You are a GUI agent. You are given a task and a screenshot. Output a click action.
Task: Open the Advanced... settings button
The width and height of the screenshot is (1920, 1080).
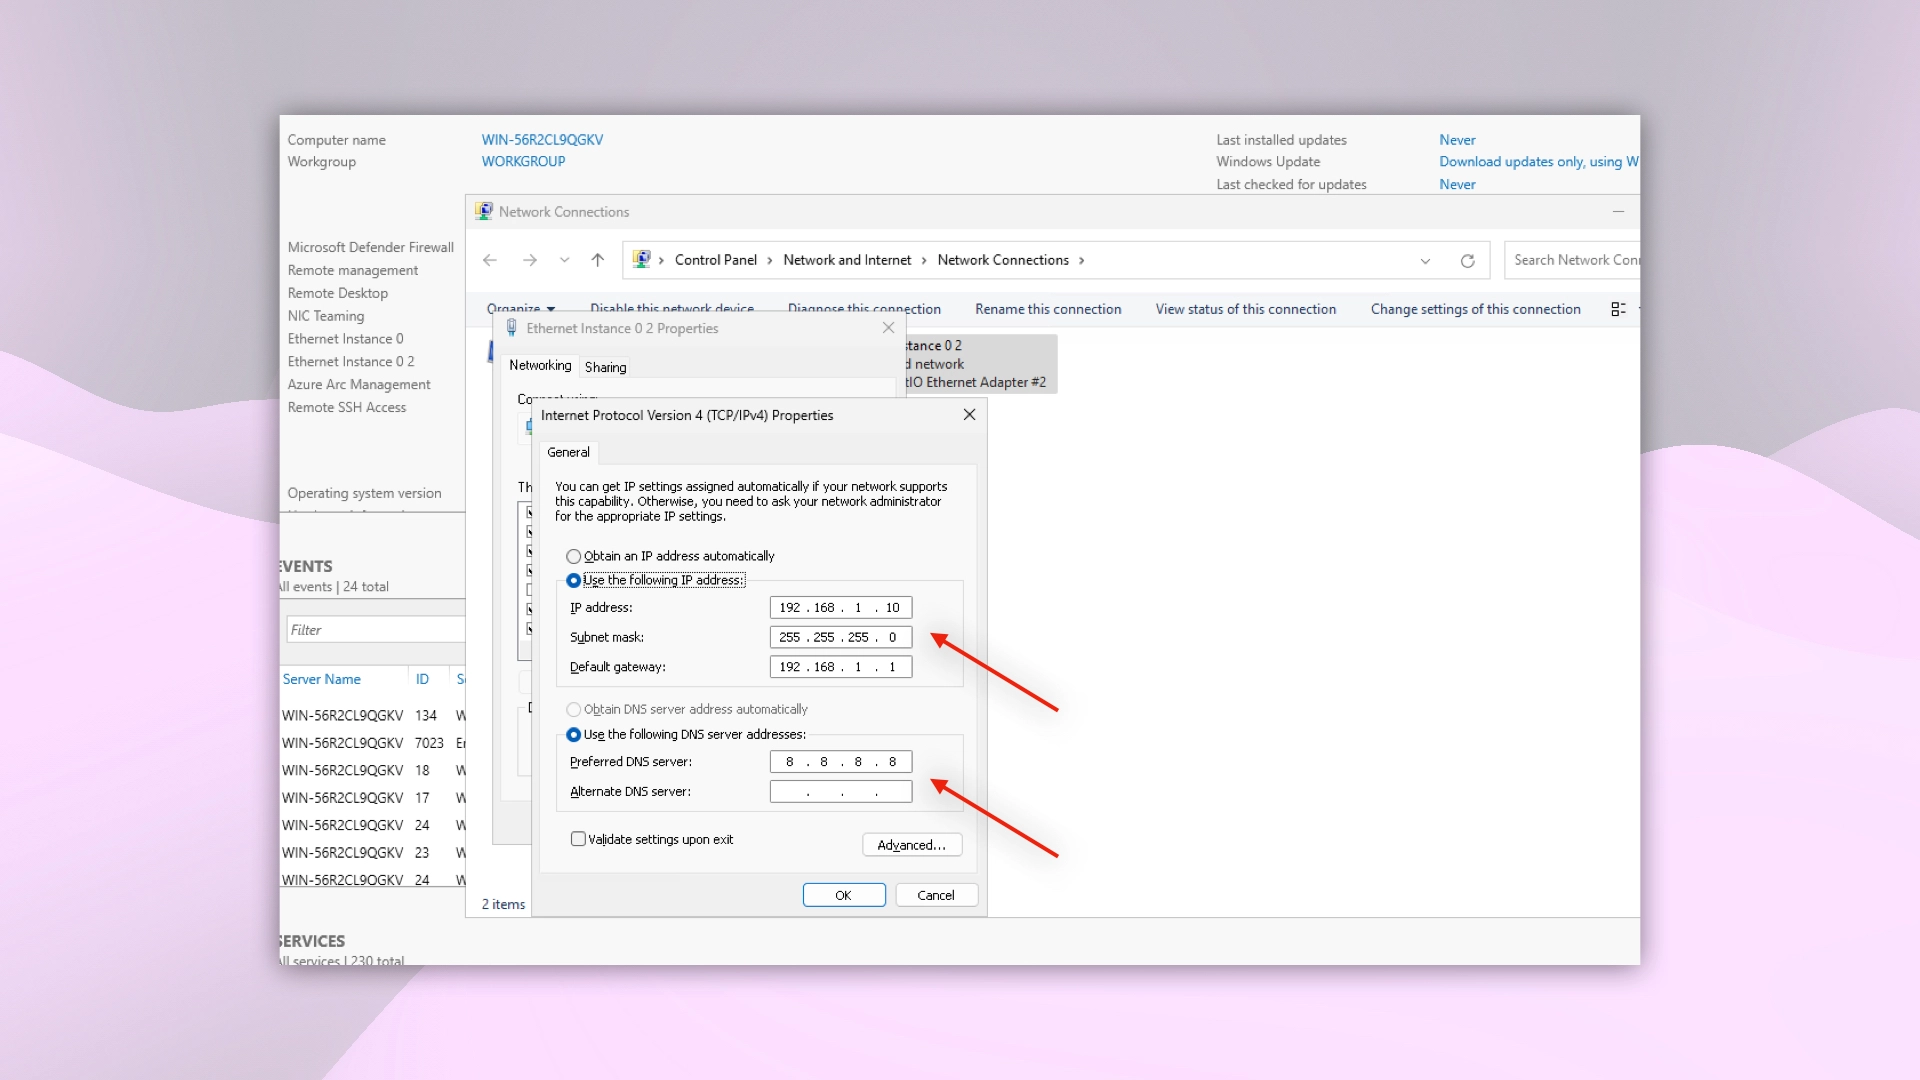coord(911,845)
